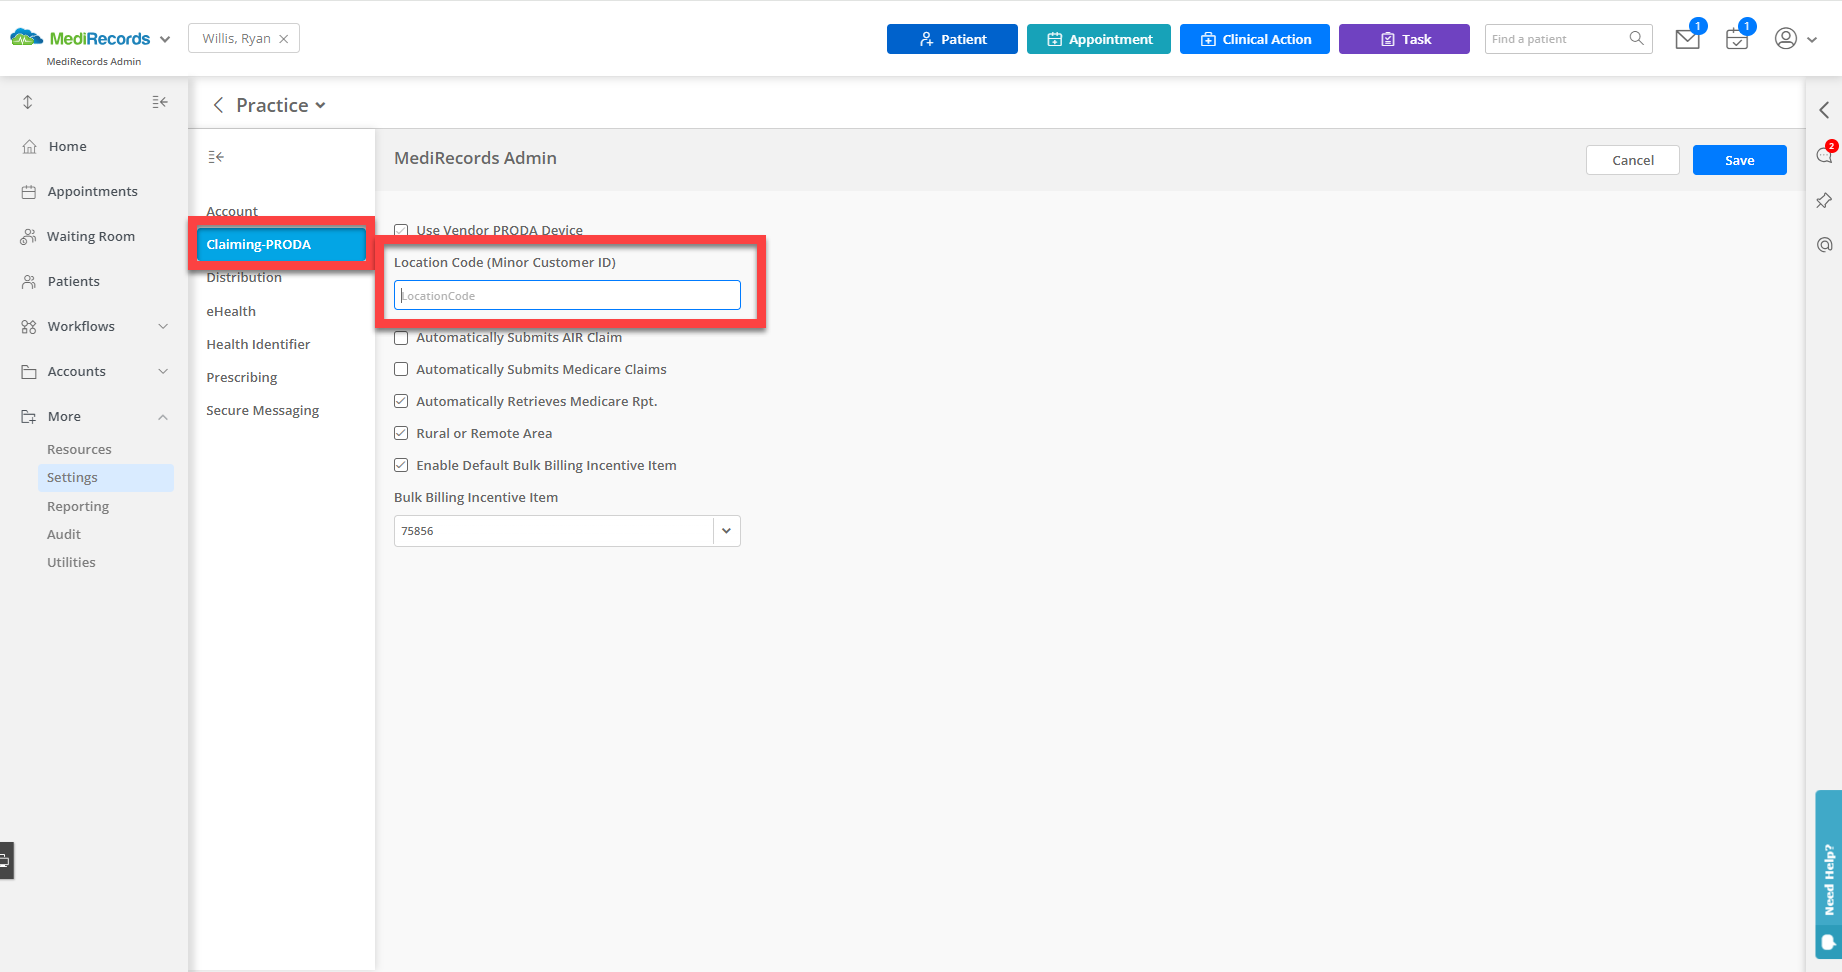Click the Waiting Room people icon
This screenshot has width=1842, height=972.
[x=28, y=236]
